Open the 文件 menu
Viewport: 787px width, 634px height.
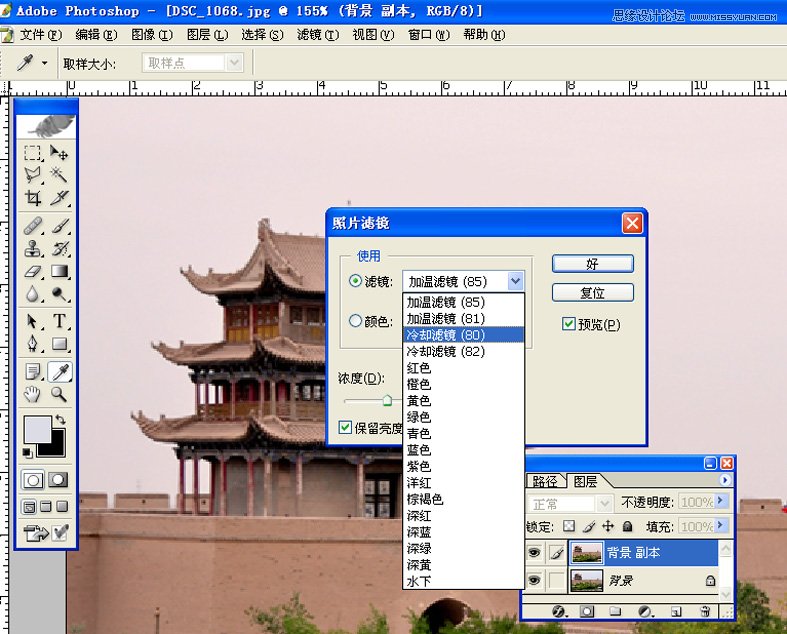tap(41, 35)
